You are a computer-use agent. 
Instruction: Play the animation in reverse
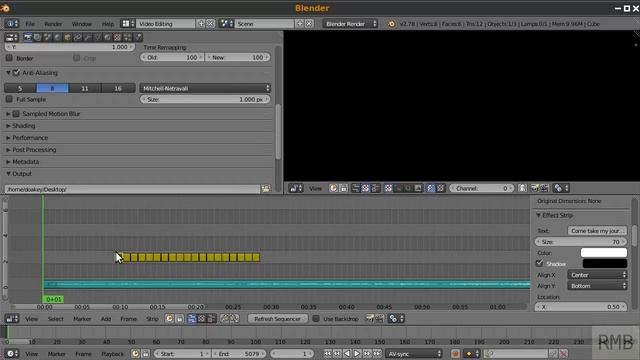pyautogui.click(x=347, y=353)
